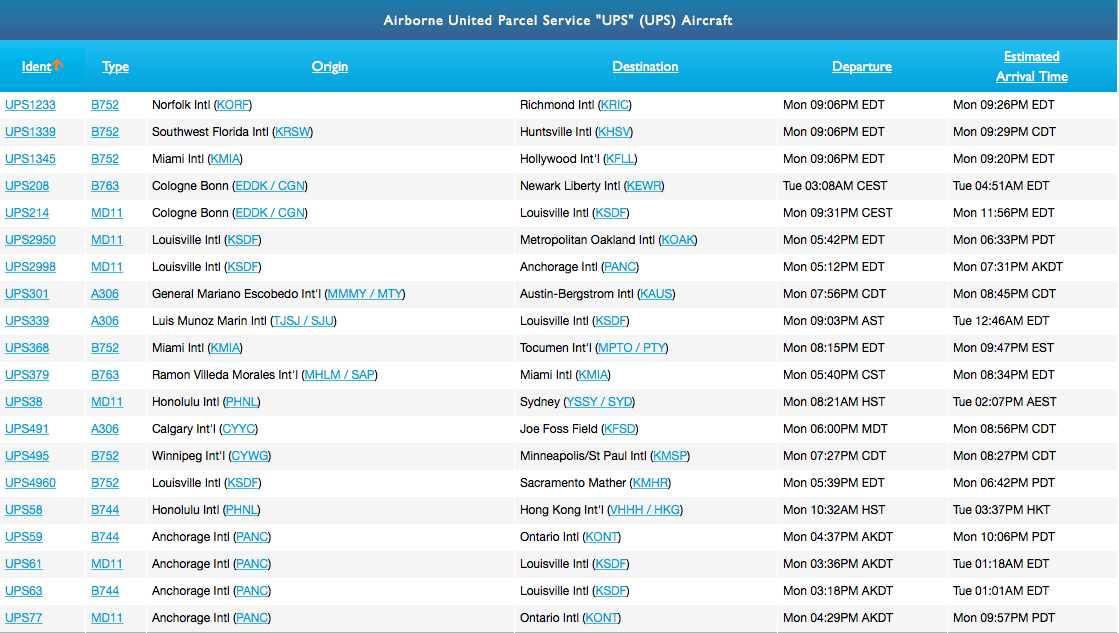Open flight UPS208
This screenshot has height=633, width=1119.
pyautogui.click(x=27, y=186)
